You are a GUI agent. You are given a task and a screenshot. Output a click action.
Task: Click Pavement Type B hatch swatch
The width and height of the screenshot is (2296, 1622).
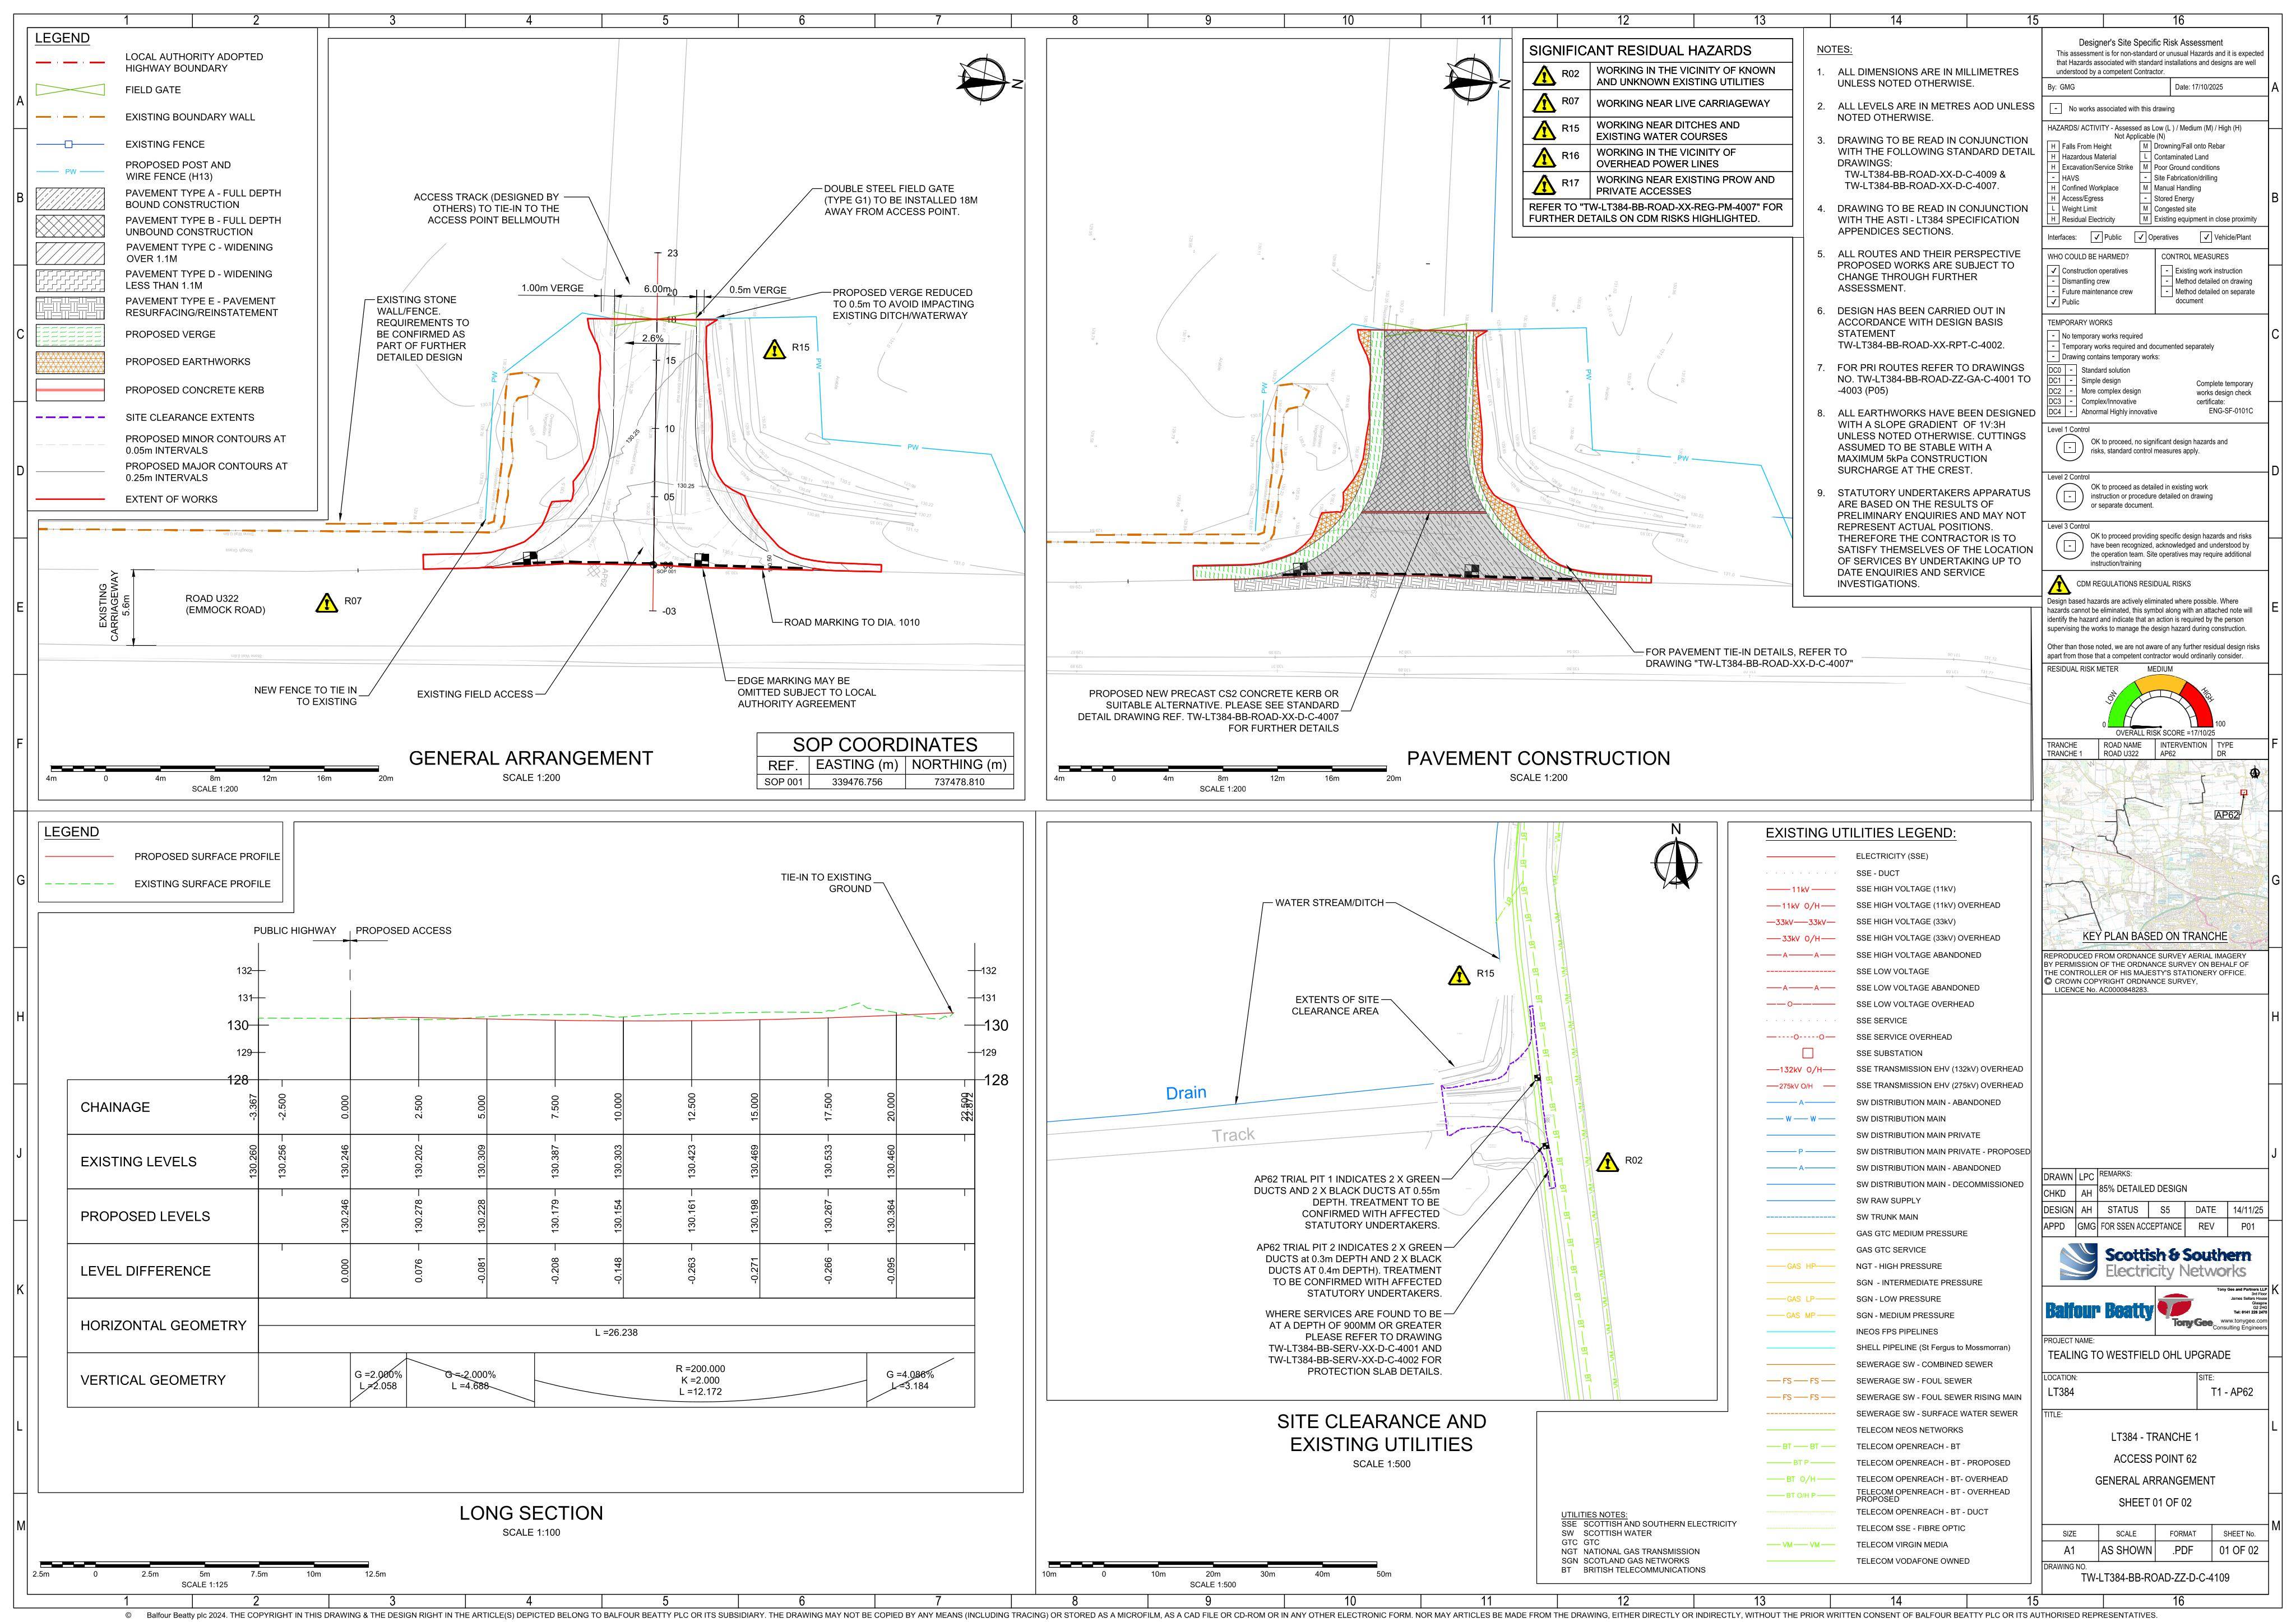tap(70, 226)
